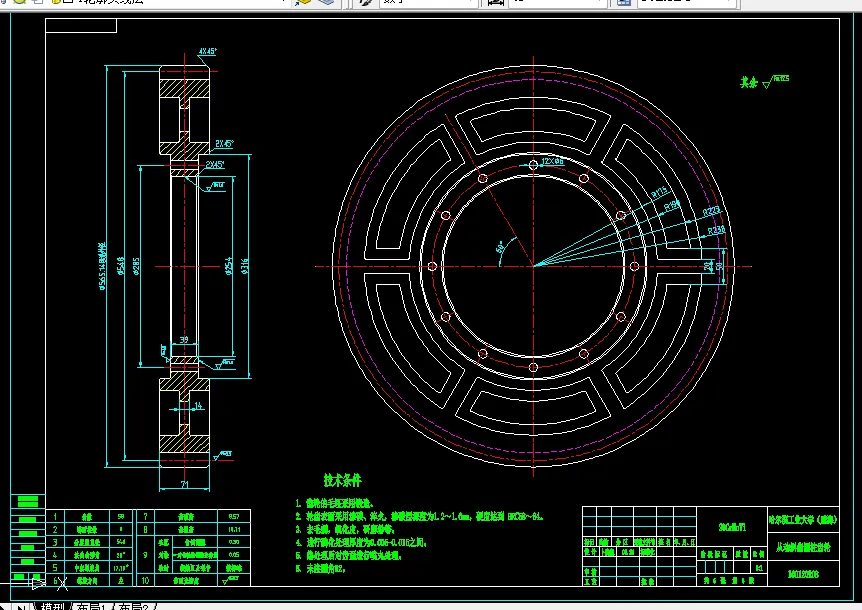Select the 39 dimension text

(x=184, y=340)
